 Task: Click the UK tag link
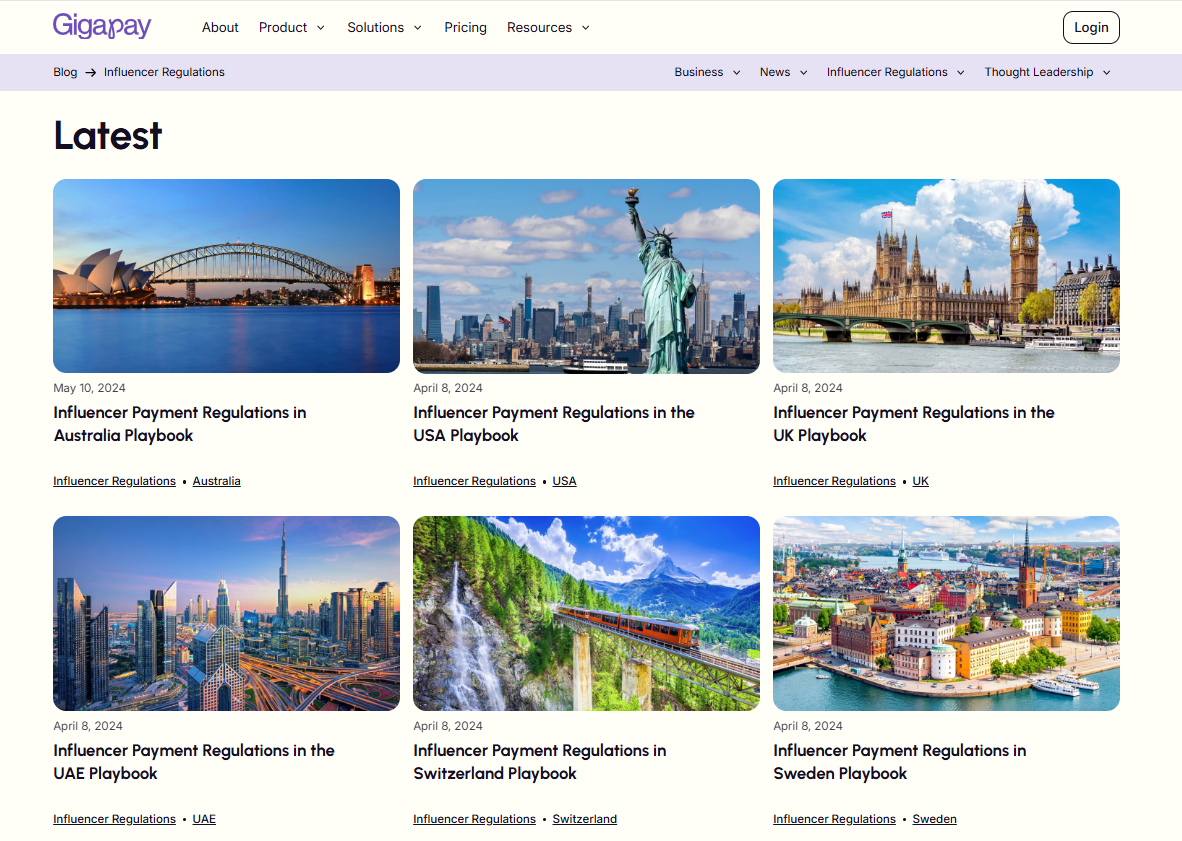(920, 481)
